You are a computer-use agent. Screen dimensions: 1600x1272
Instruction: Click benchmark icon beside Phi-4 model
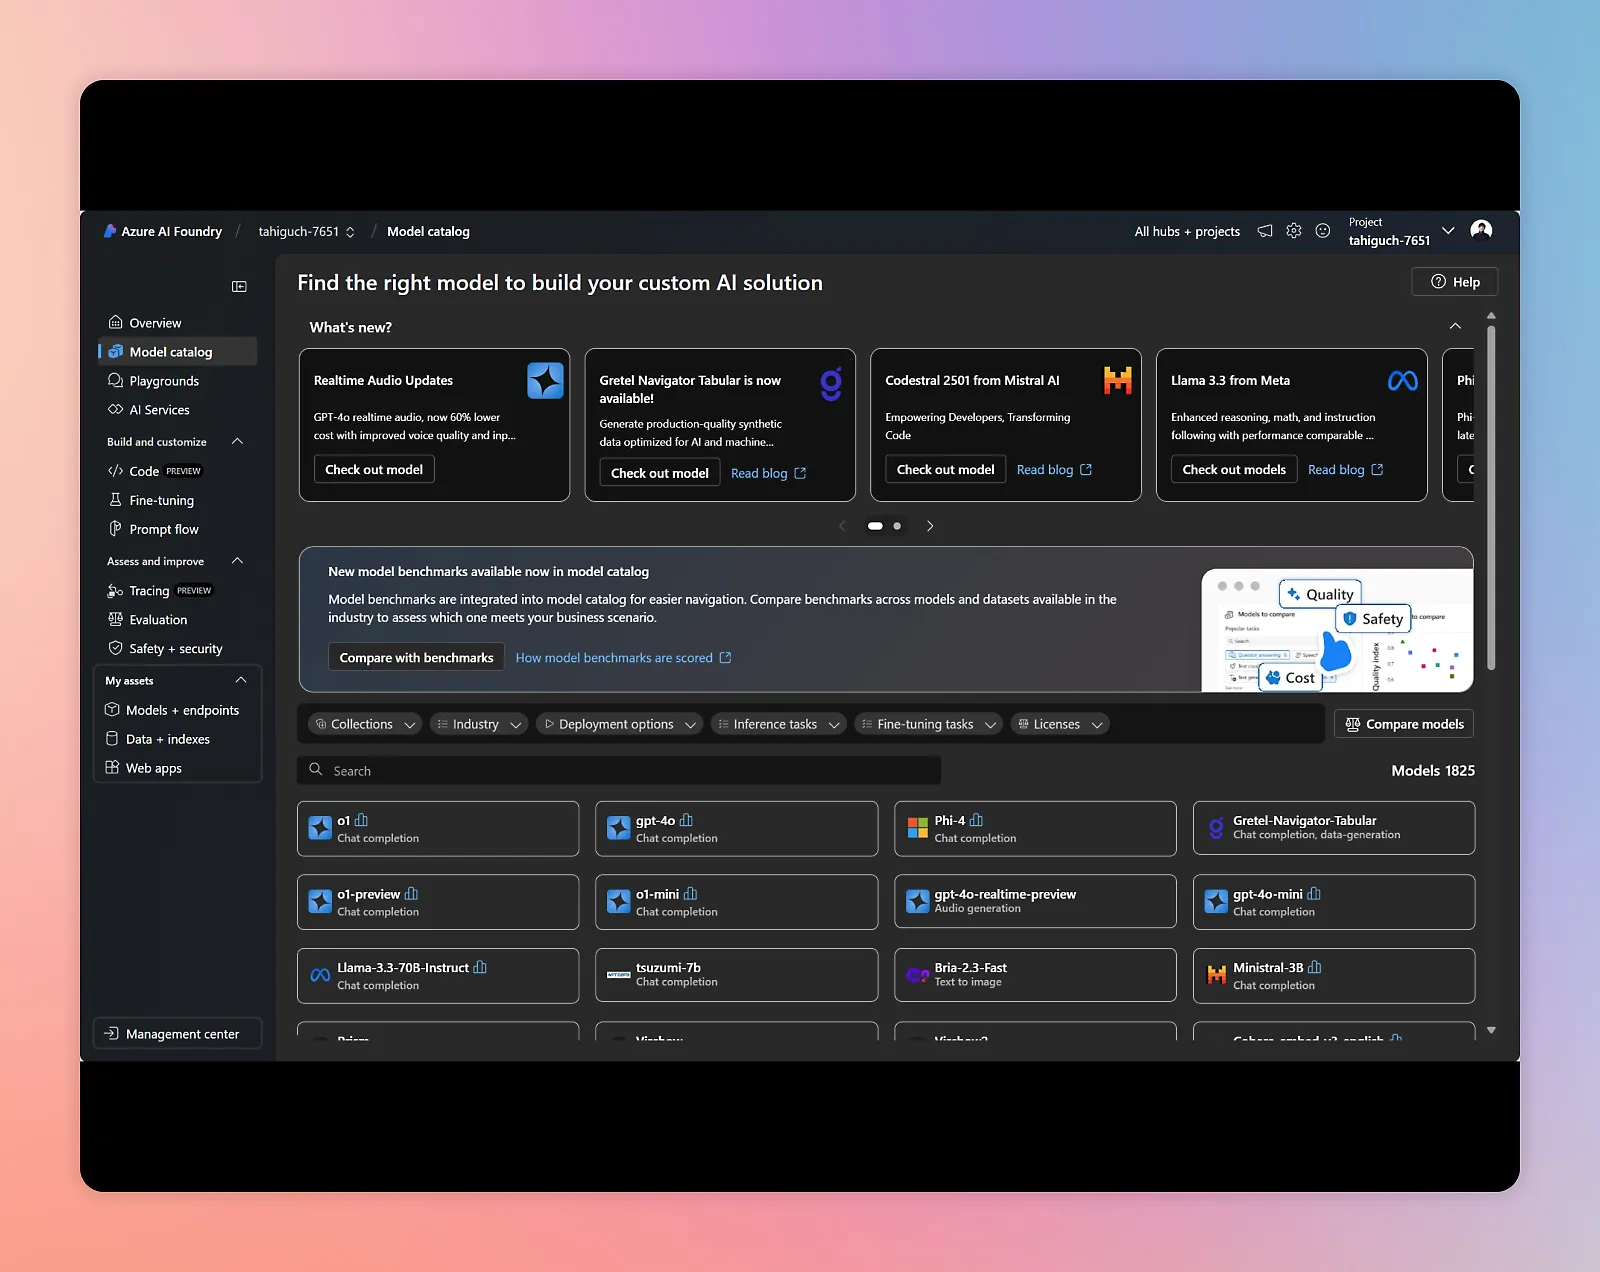pyautogui.click(x=976, y=820)
